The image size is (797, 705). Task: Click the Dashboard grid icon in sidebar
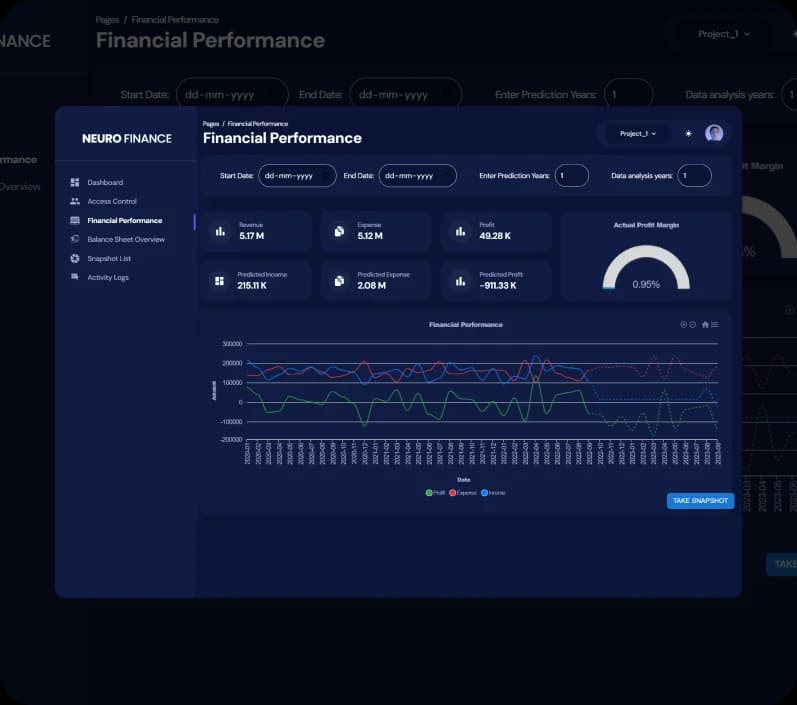click(75, 182)
